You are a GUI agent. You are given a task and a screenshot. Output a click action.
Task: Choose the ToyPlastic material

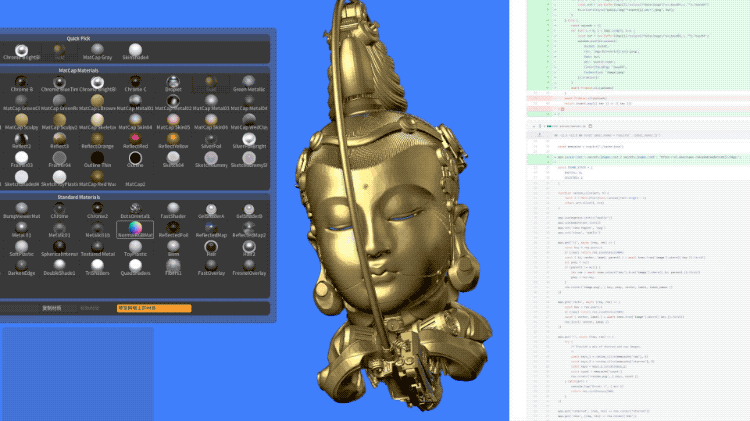pyautogui.click(x=135, y=249)
